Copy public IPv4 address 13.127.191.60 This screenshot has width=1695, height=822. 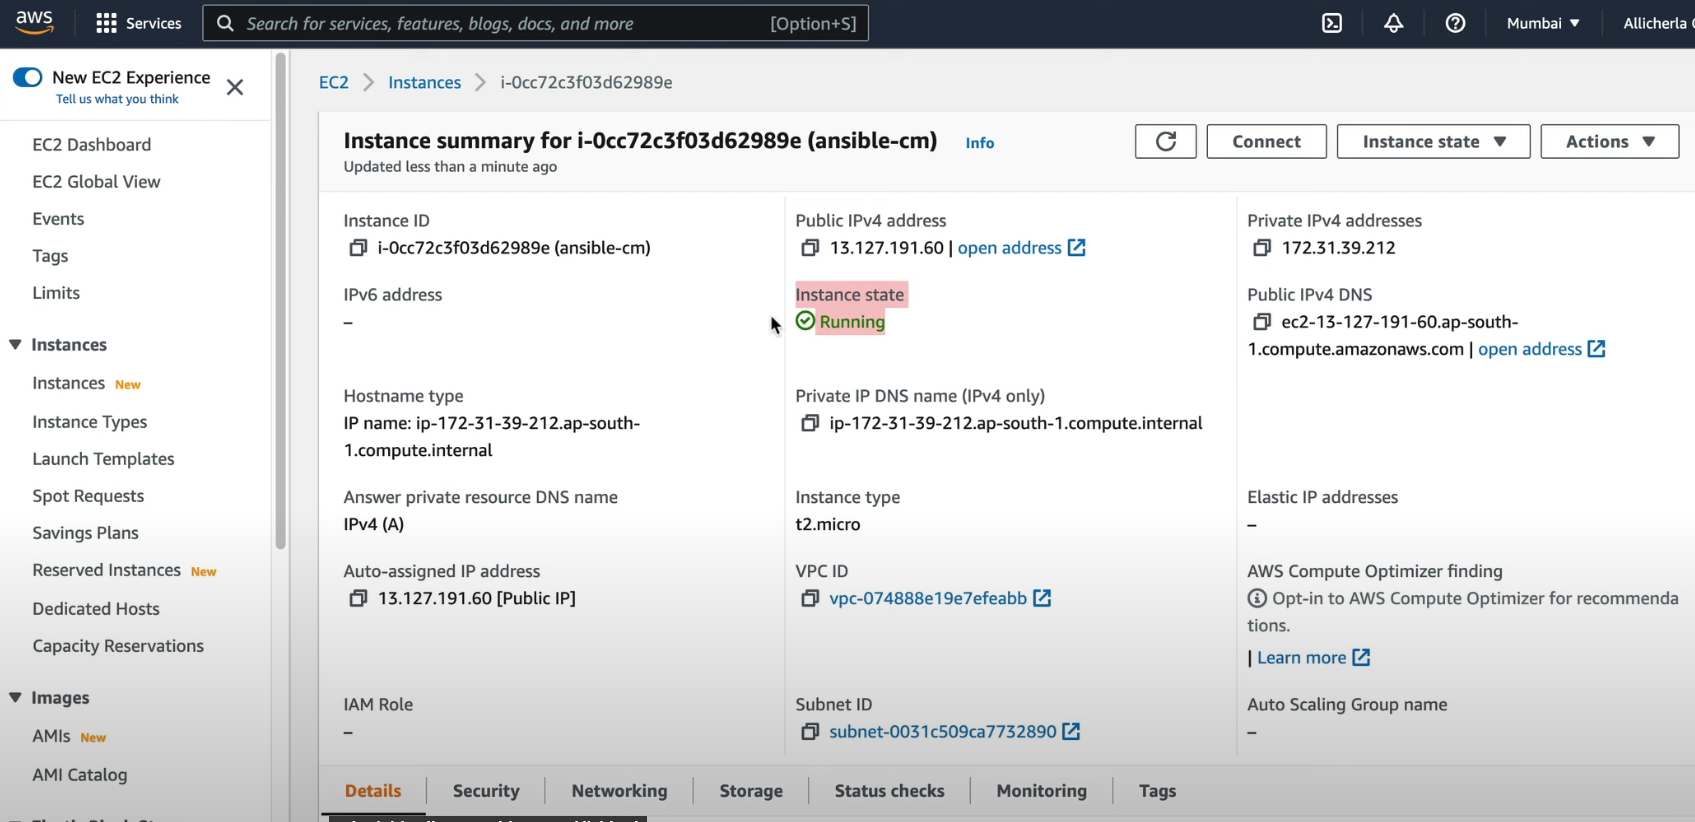pos(810,248)
